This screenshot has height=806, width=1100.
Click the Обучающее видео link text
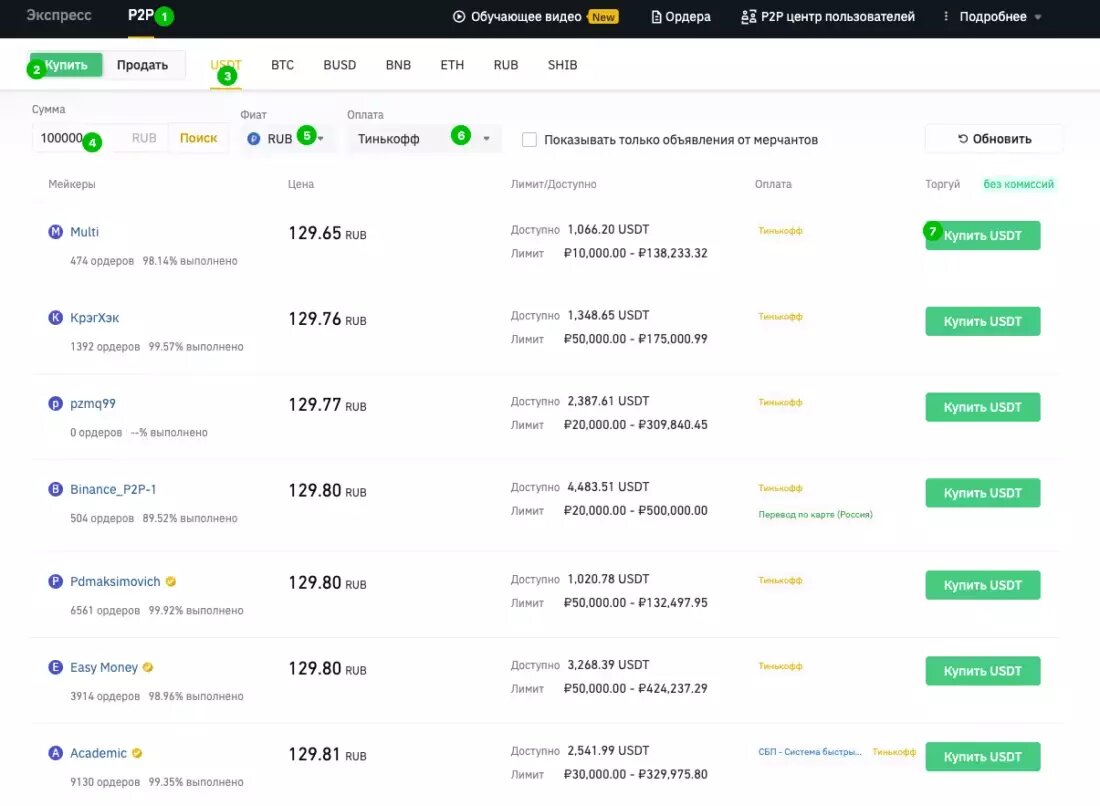[526, 17]
